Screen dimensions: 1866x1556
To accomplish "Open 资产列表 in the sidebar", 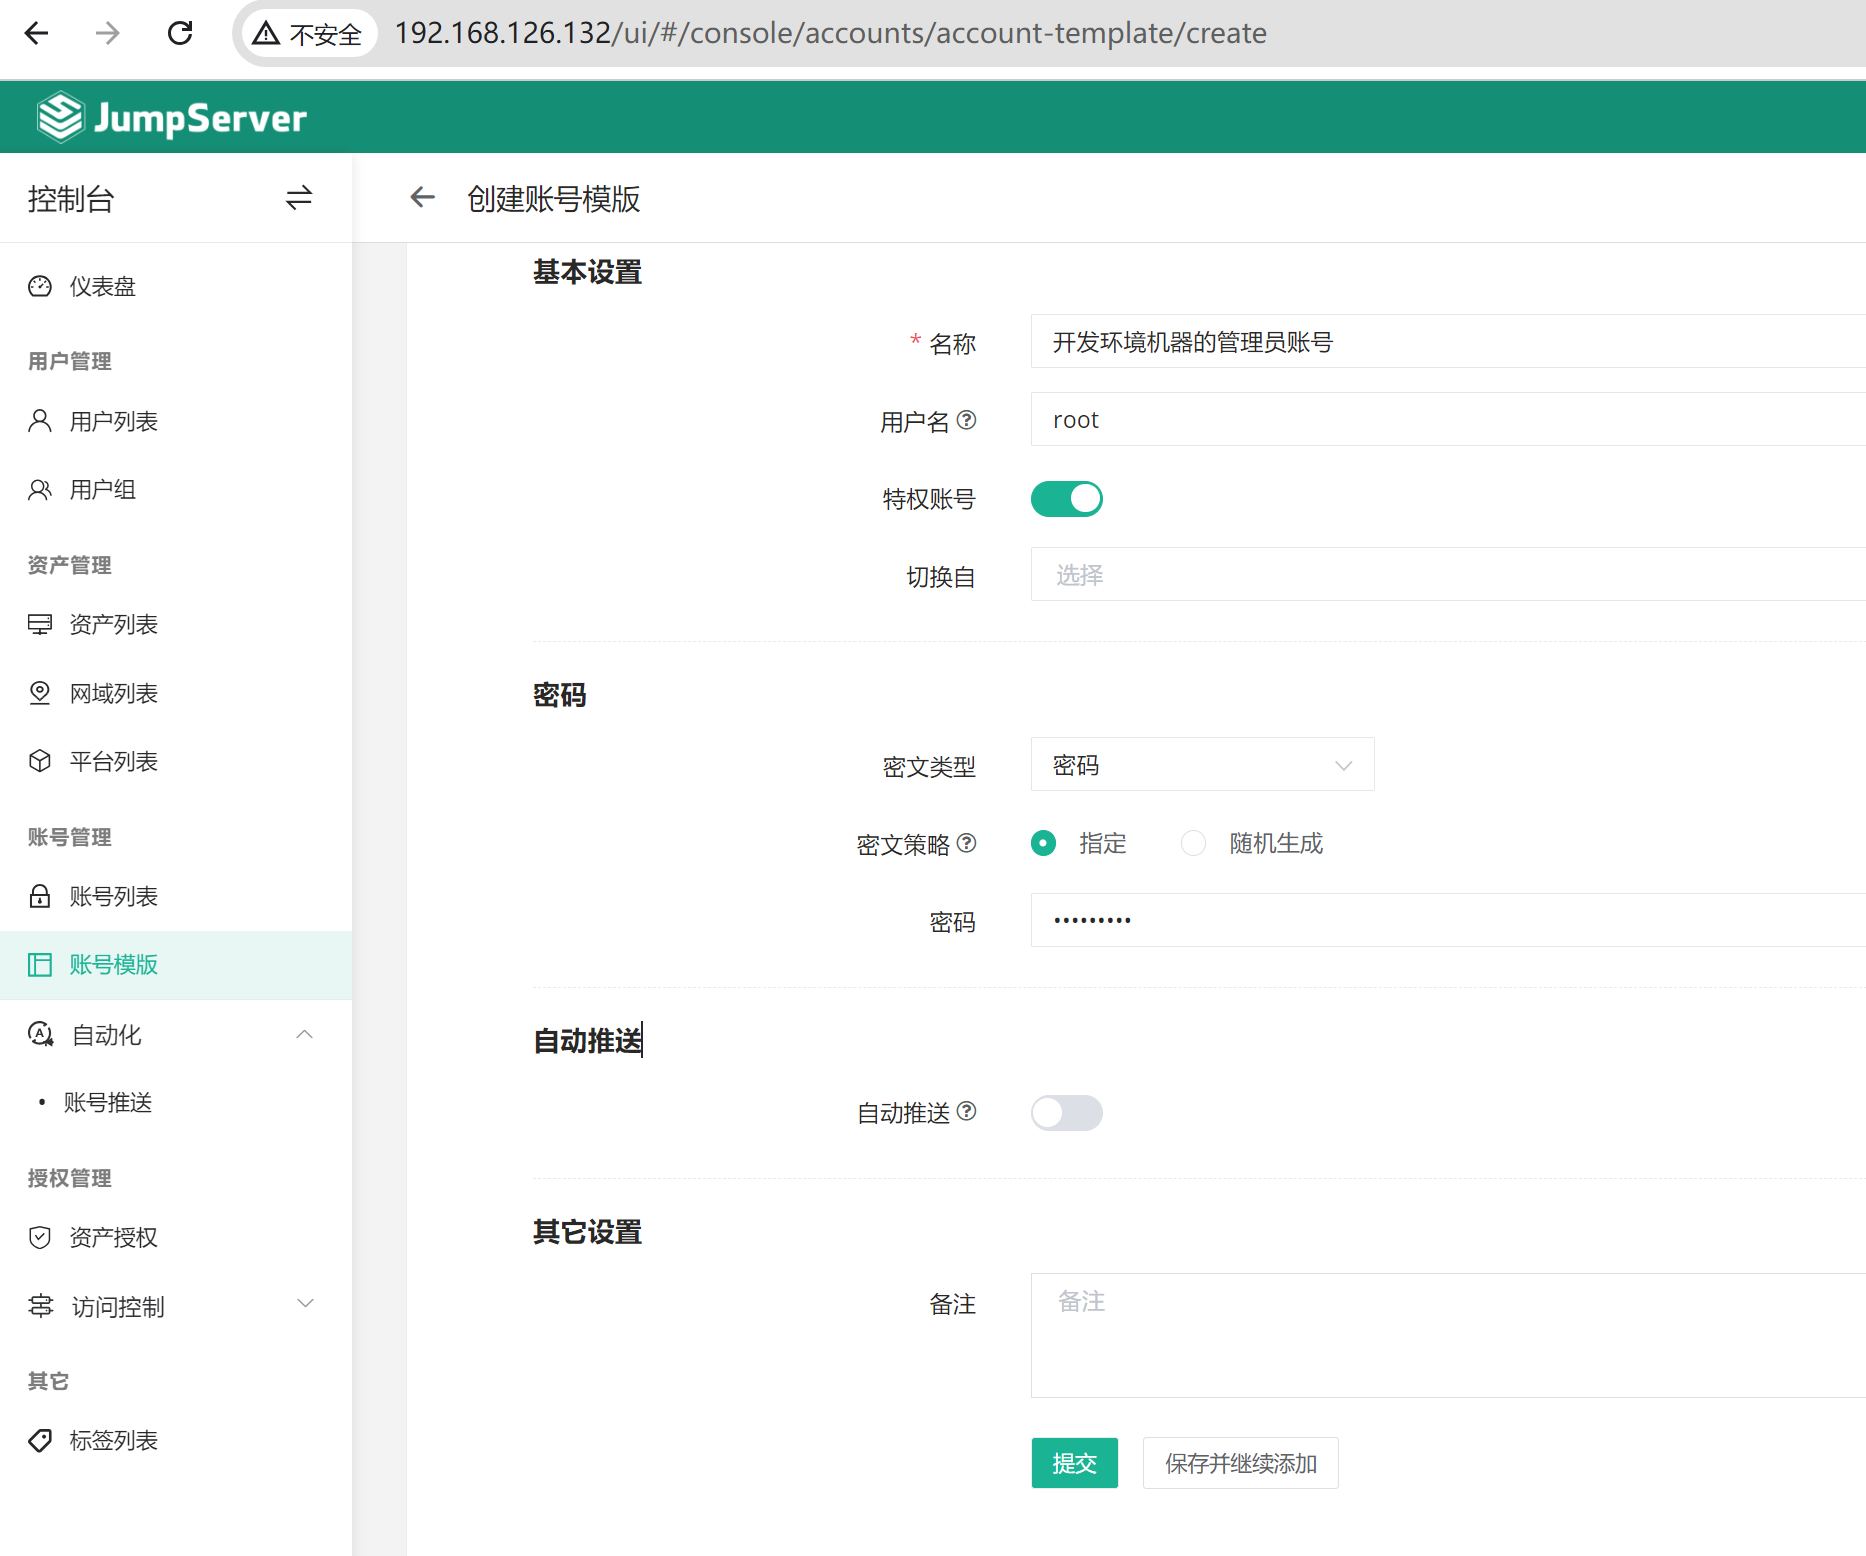I will point(113,625).
